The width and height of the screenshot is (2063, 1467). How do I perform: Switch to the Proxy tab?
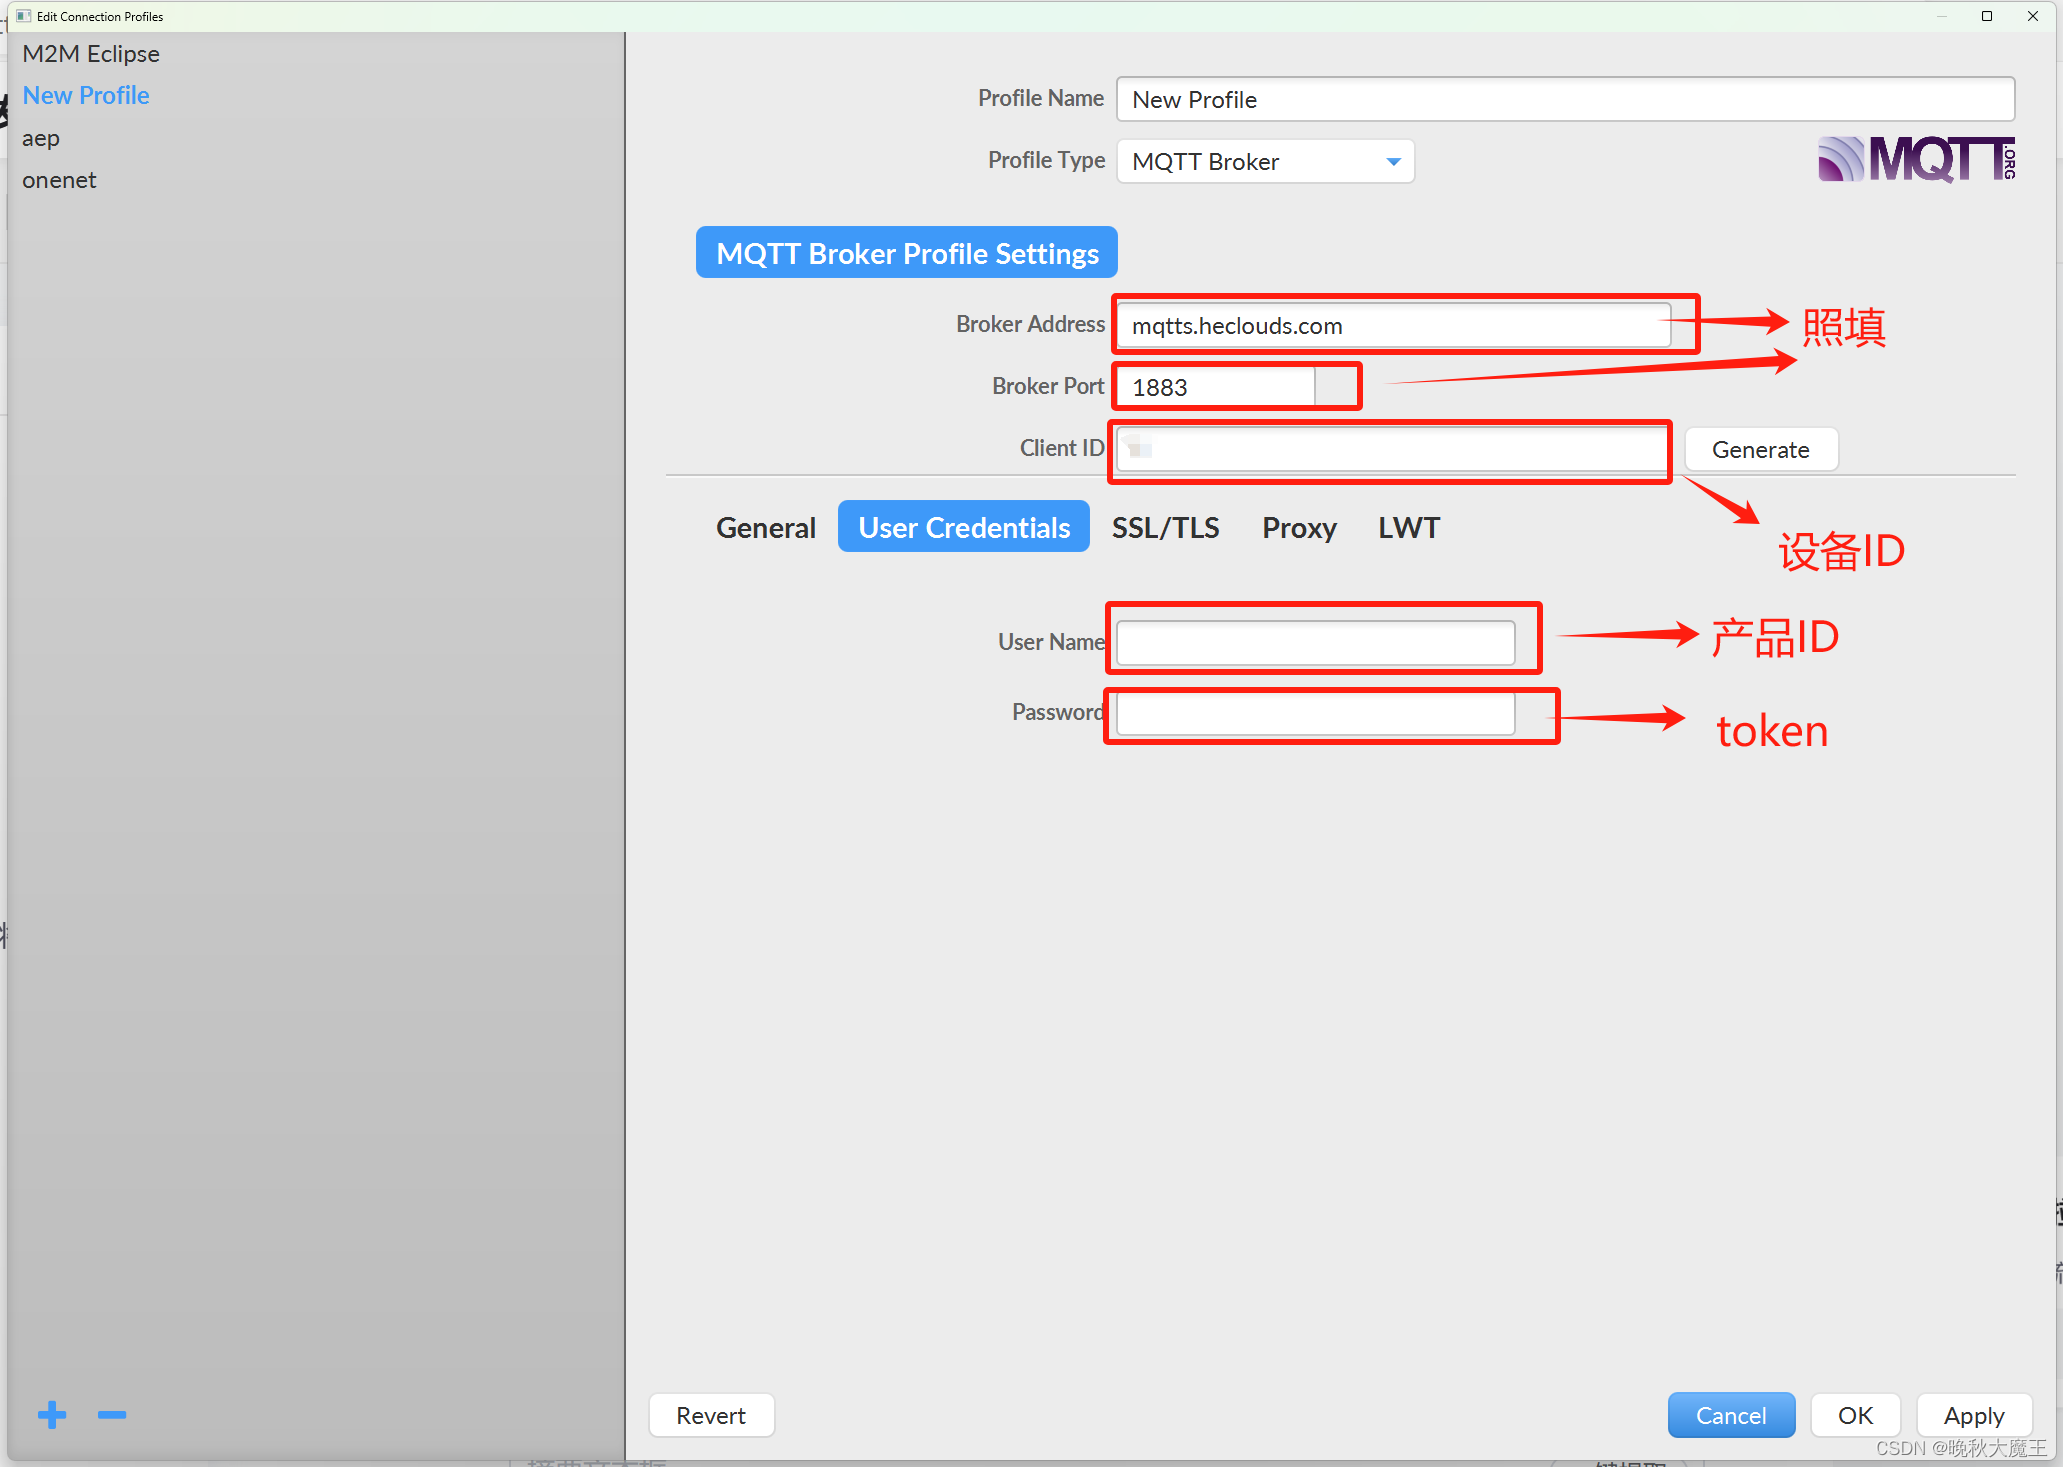pyautogui.click(x=1298, y=527)
